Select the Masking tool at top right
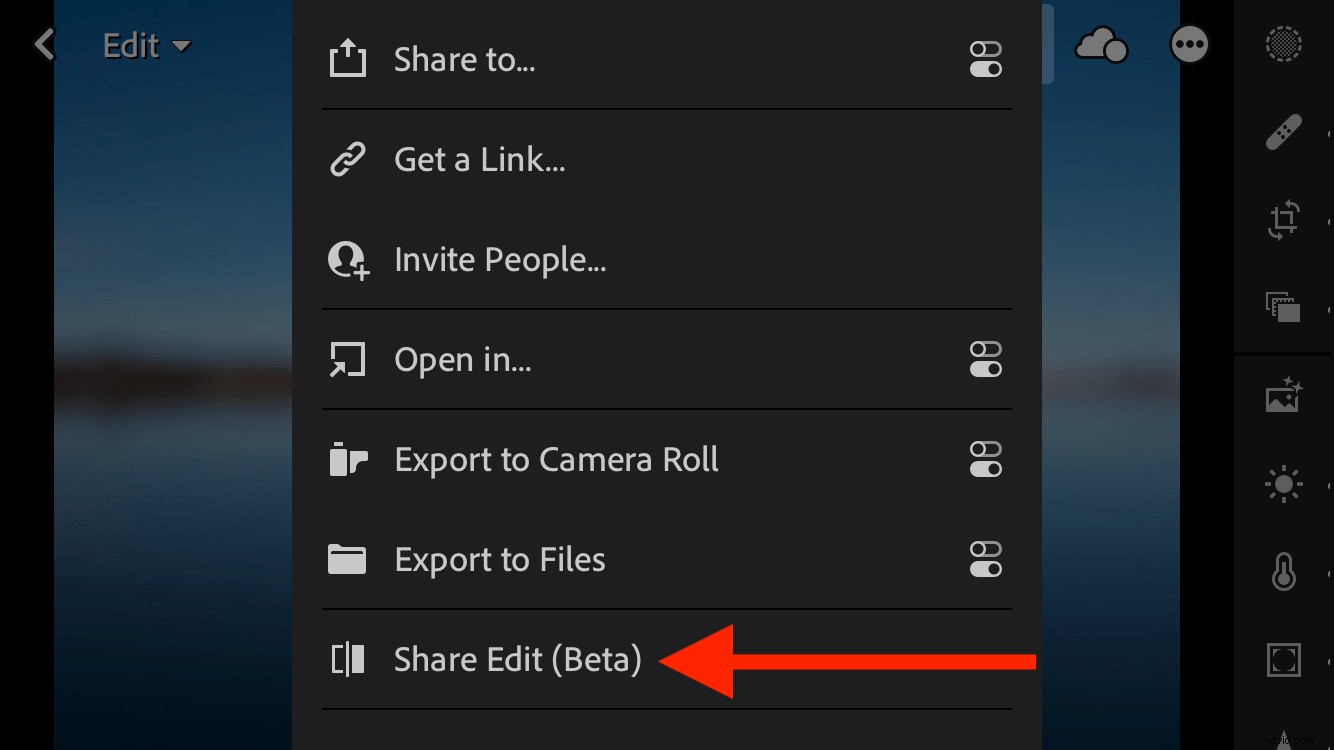The width and height of the screenshot is (1334, 750). pos(1283,44)
